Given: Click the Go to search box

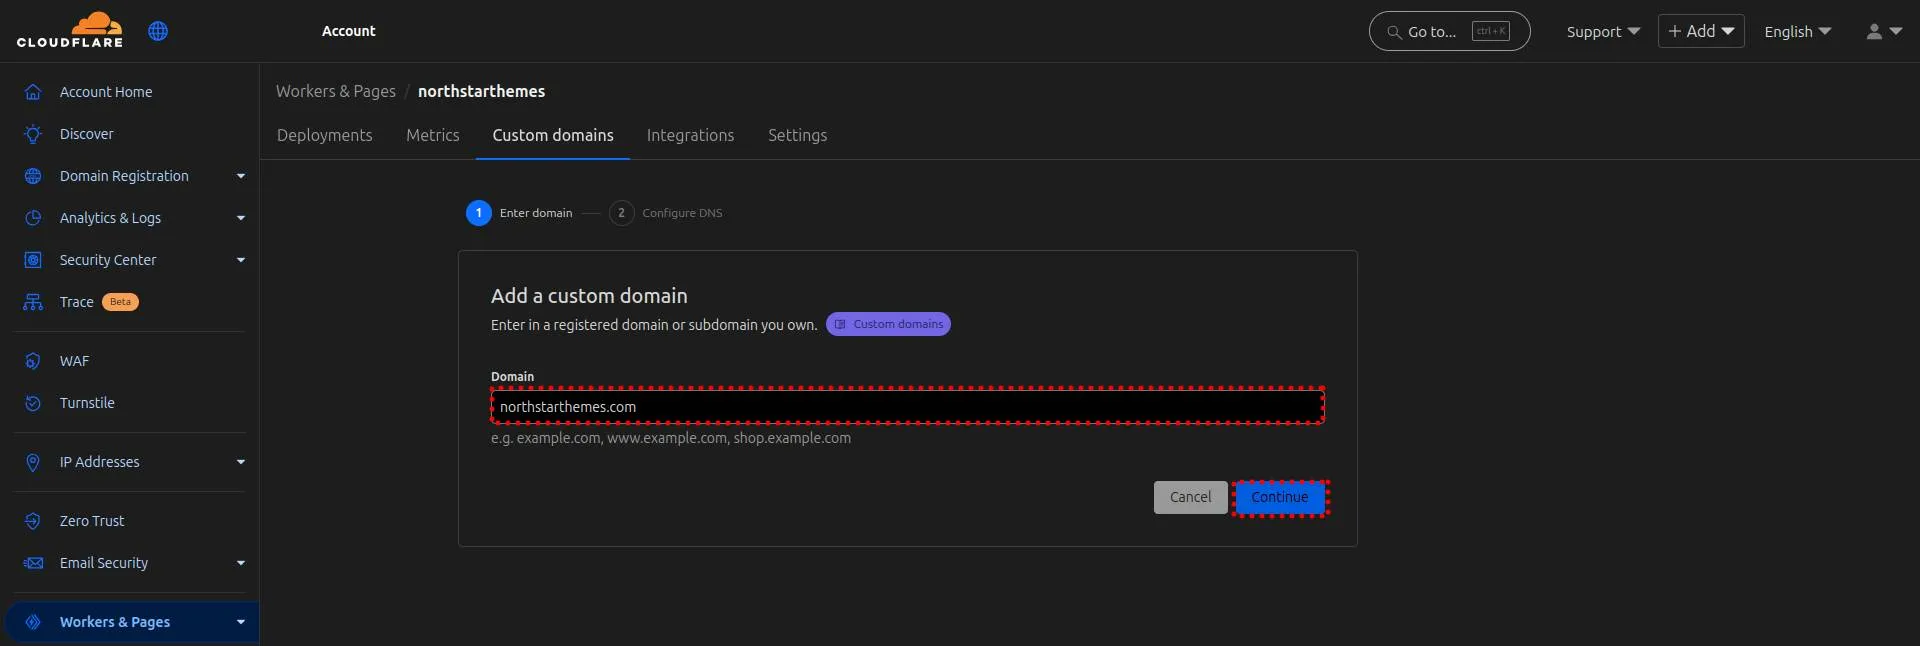Looking at the screenshot, I should 1449,31.
